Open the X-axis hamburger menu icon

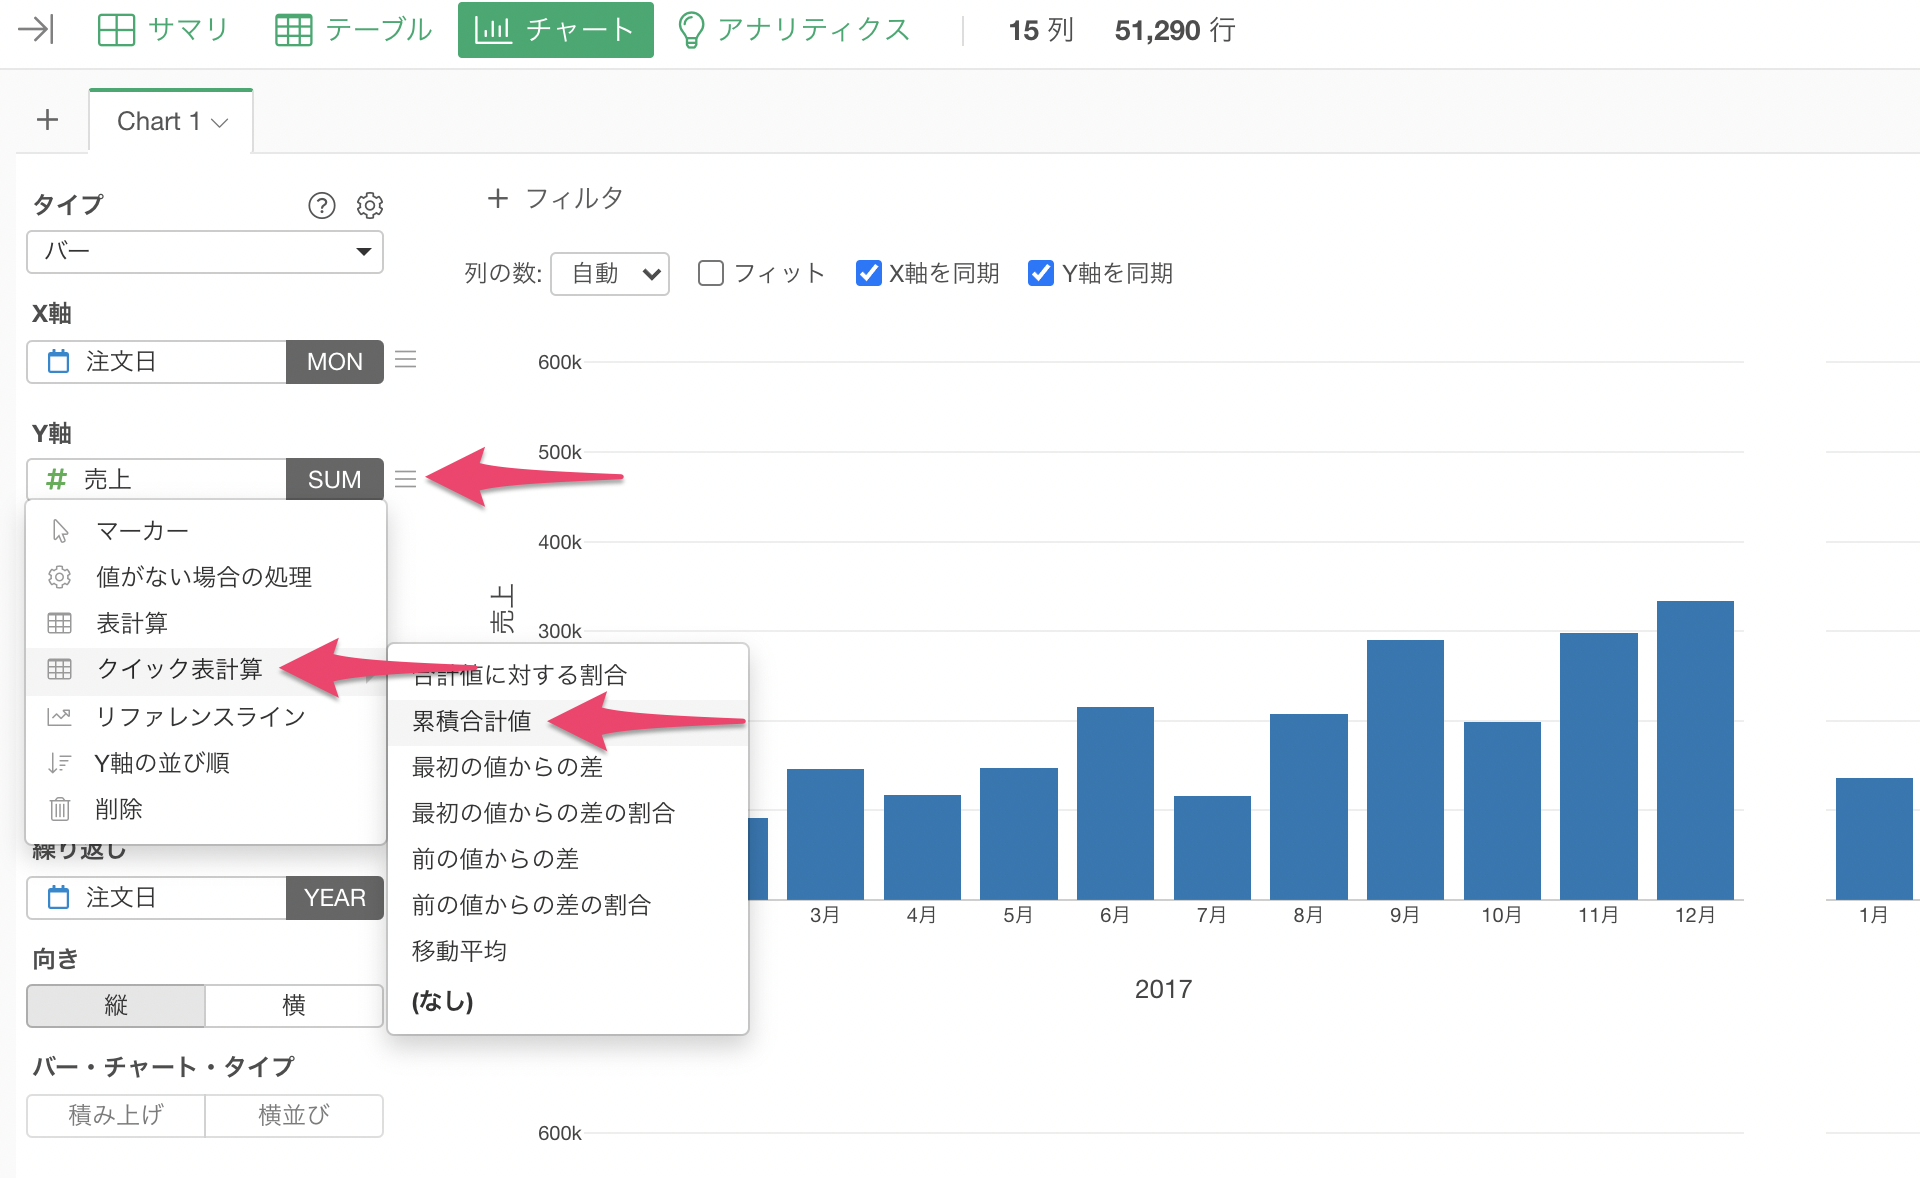click(405, 359)
